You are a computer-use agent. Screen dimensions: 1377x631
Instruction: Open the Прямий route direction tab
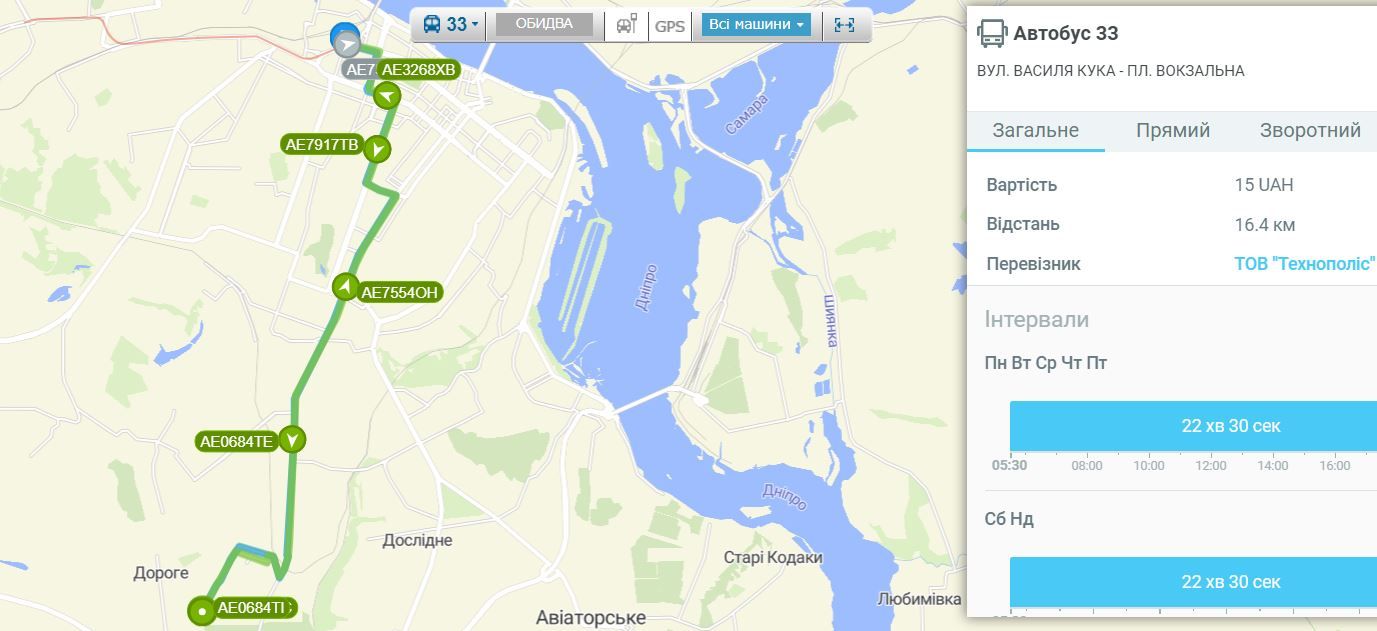click(1173, 131)
